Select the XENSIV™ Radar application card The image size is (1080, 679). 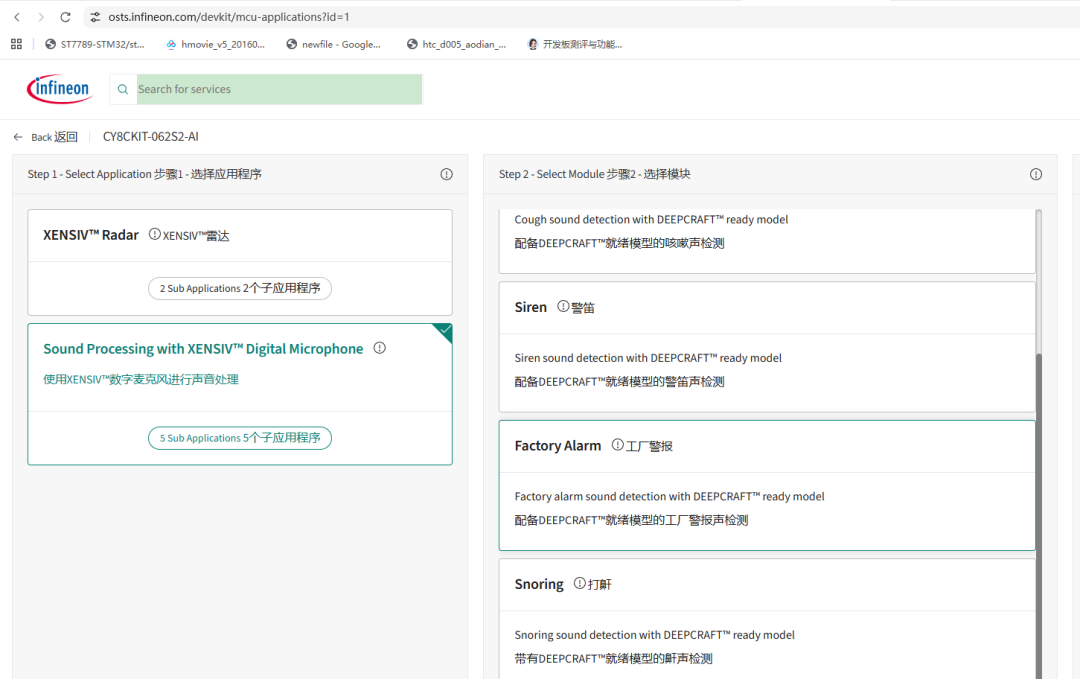[240, 262]
